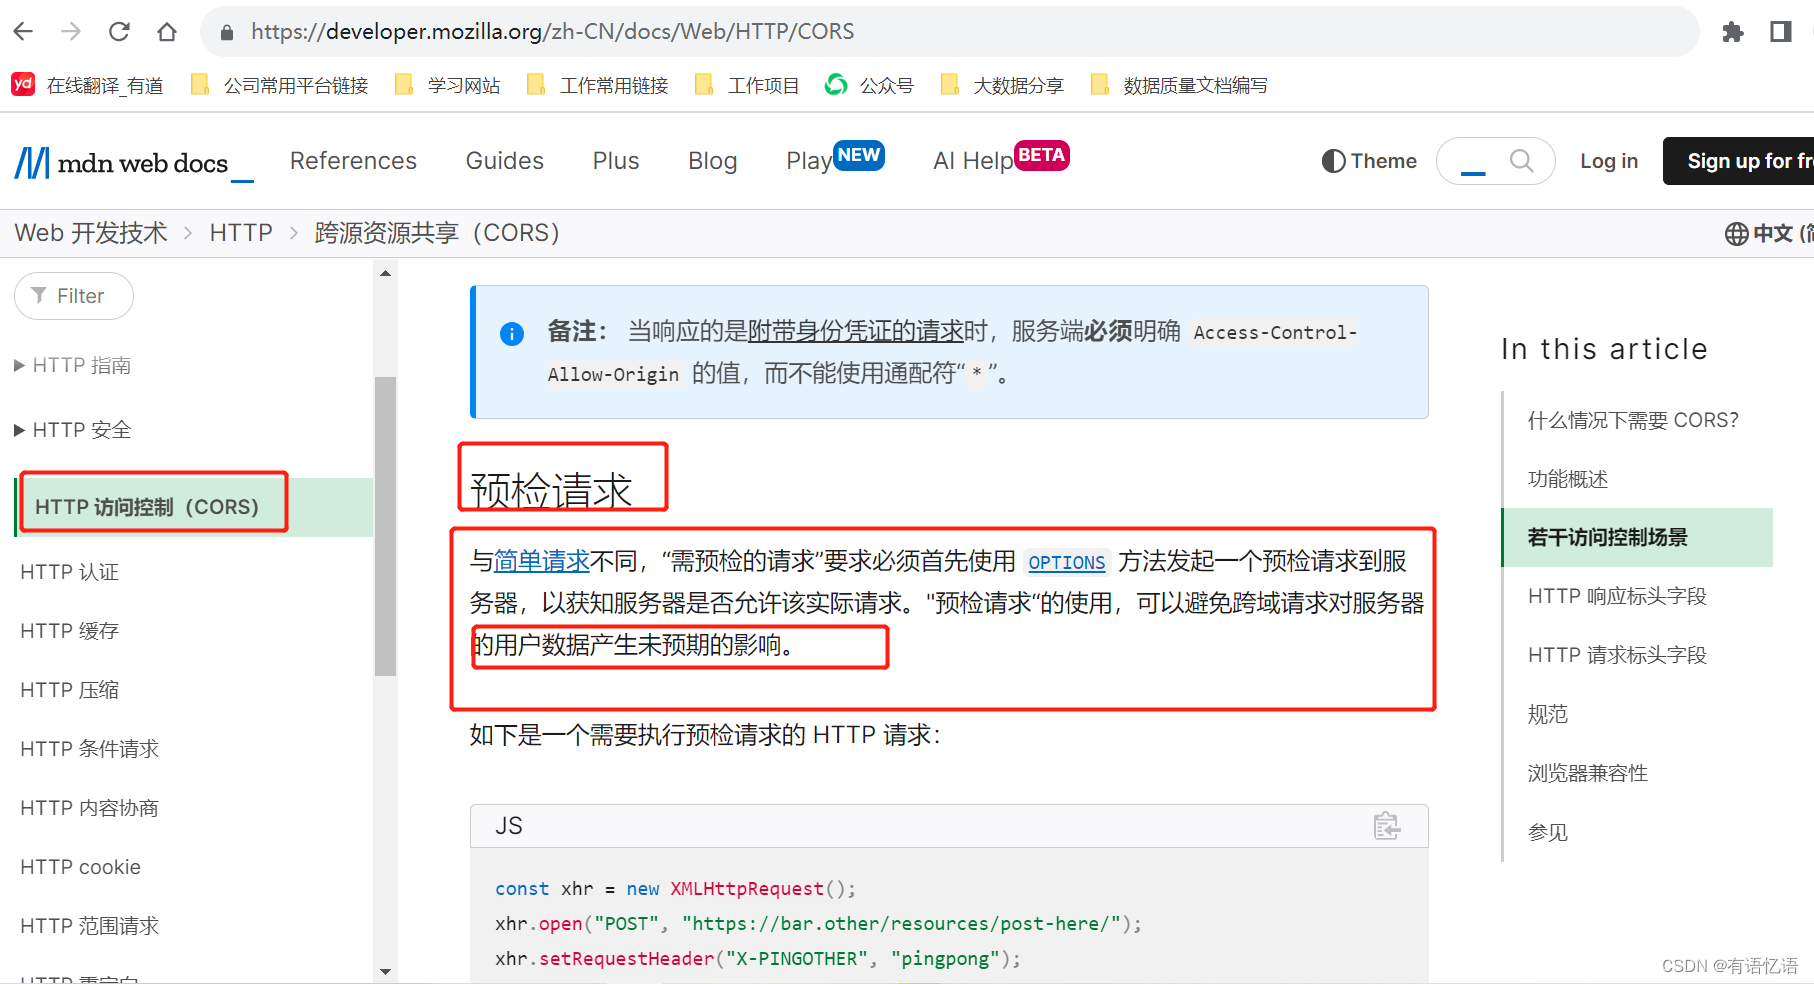Image resolution: width=1814 pixels, height=984 pixels.
Task: Click the browser forward arrow
Action: click(71, 32)
